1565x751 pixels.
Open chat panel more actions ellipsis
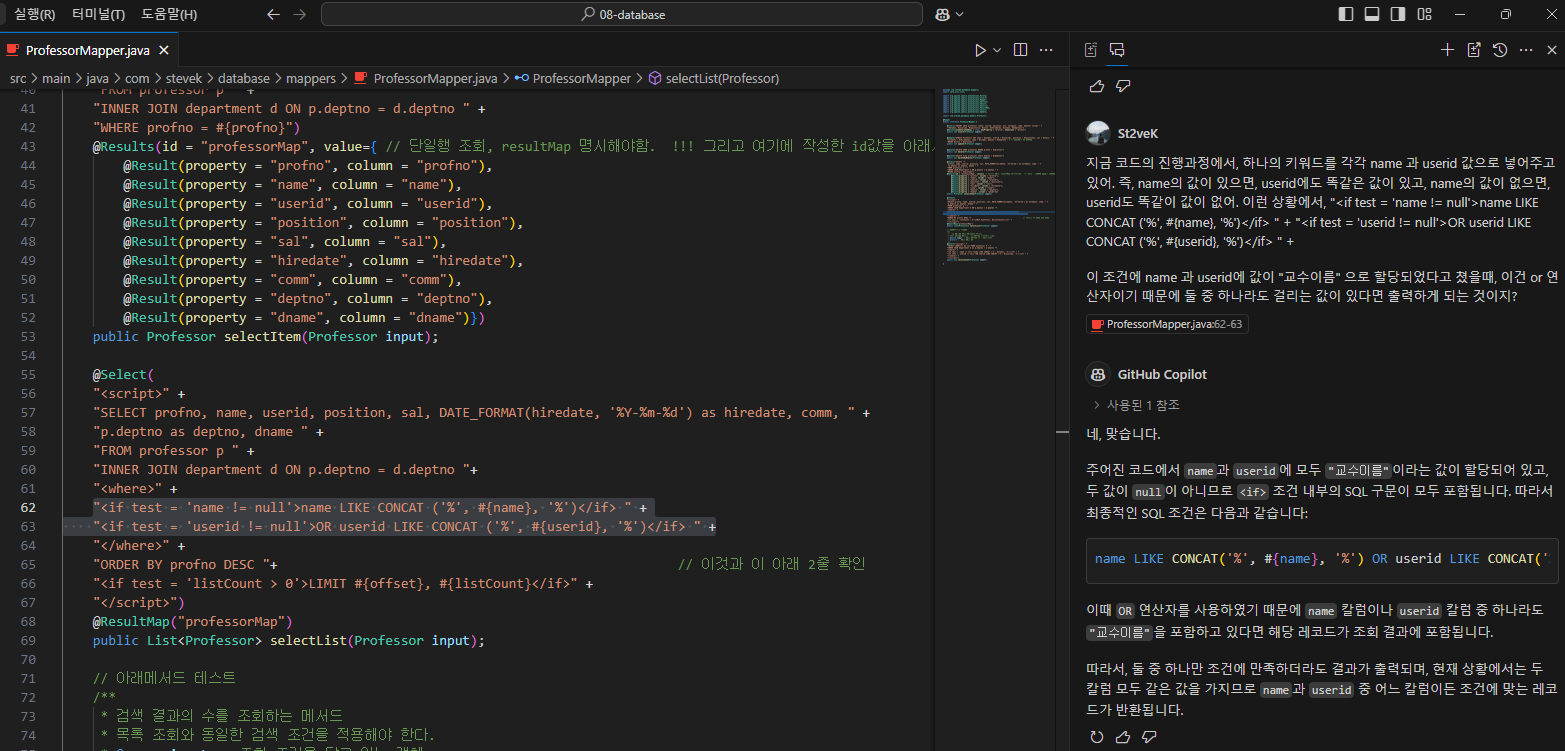click(x=1526, y=49)
